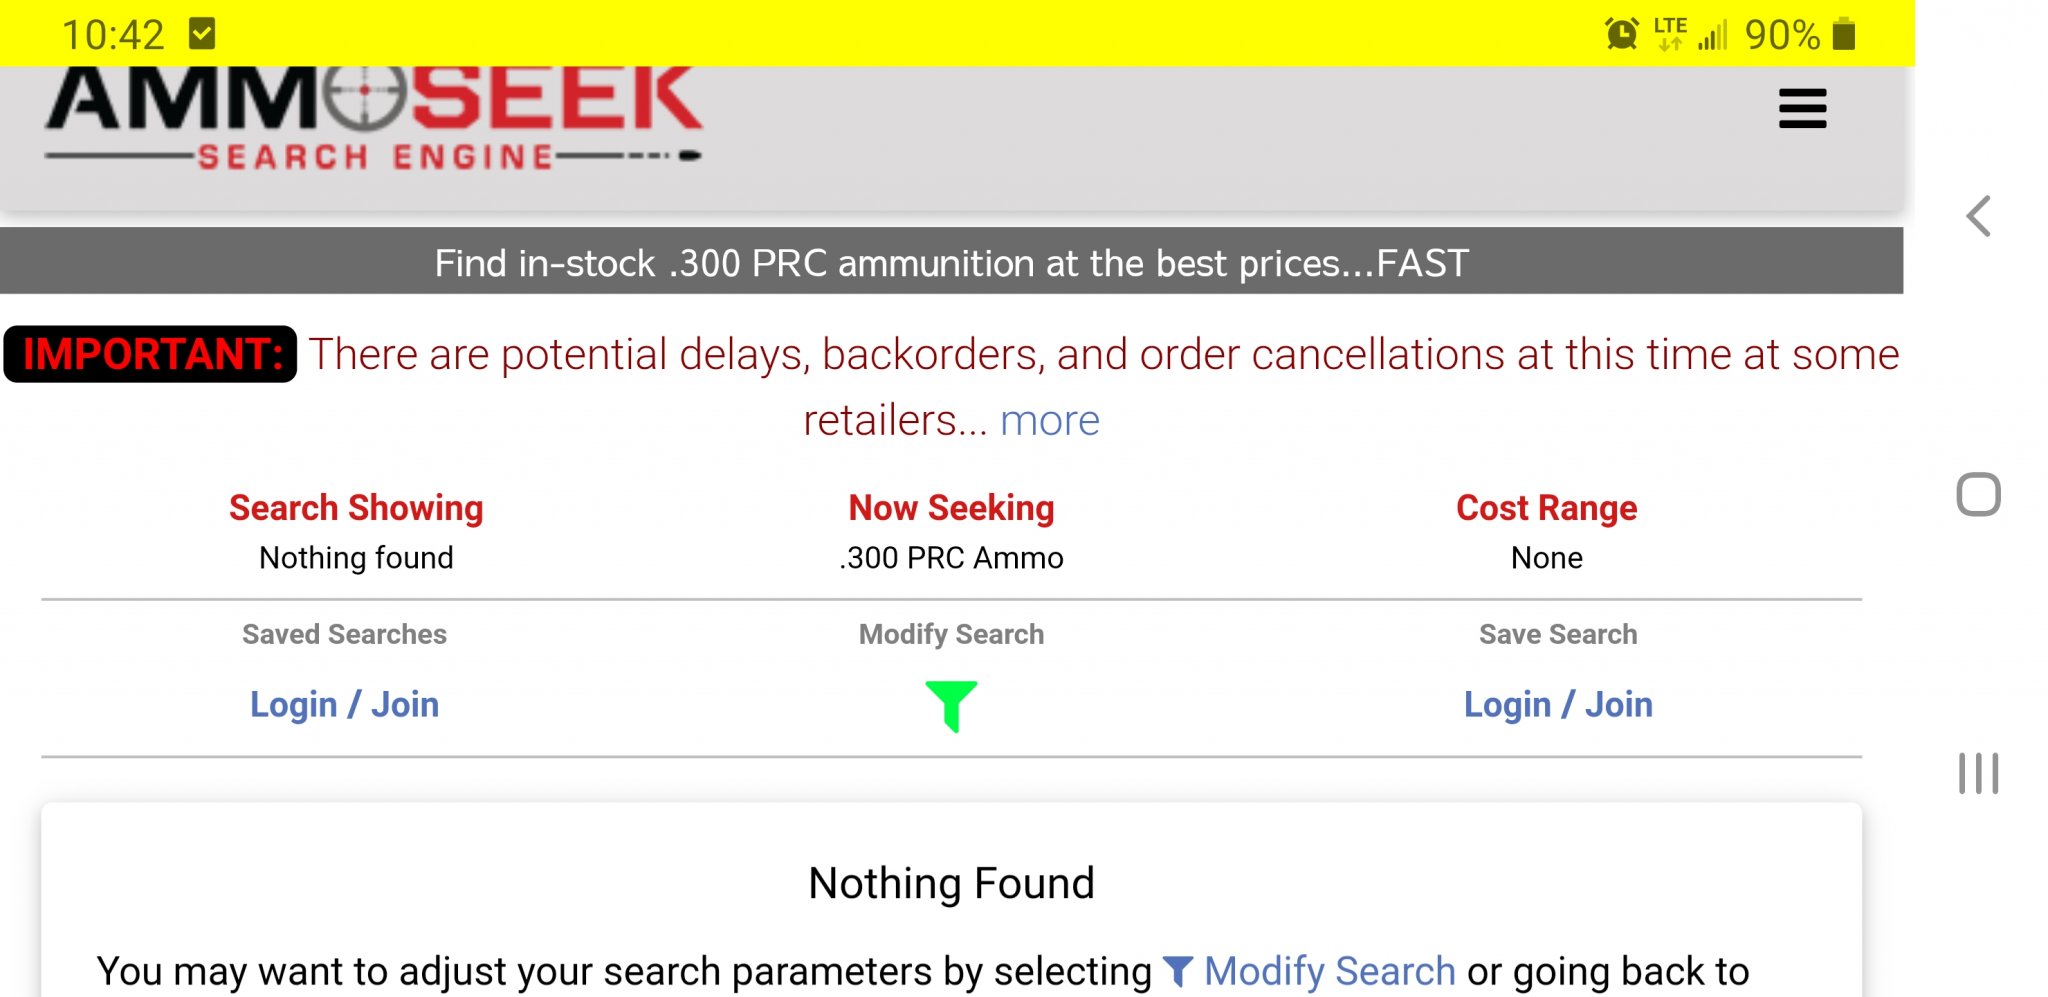Screen dimensions: 2048x997
Task: Click the small blue funnel icon
Action: (x=1179, y=971)
